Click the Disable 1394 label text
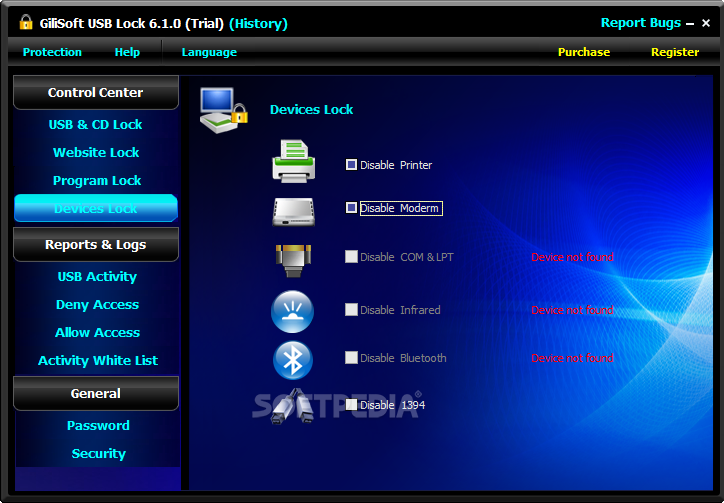This screenshot has height=503, width=724. point(392,405)
